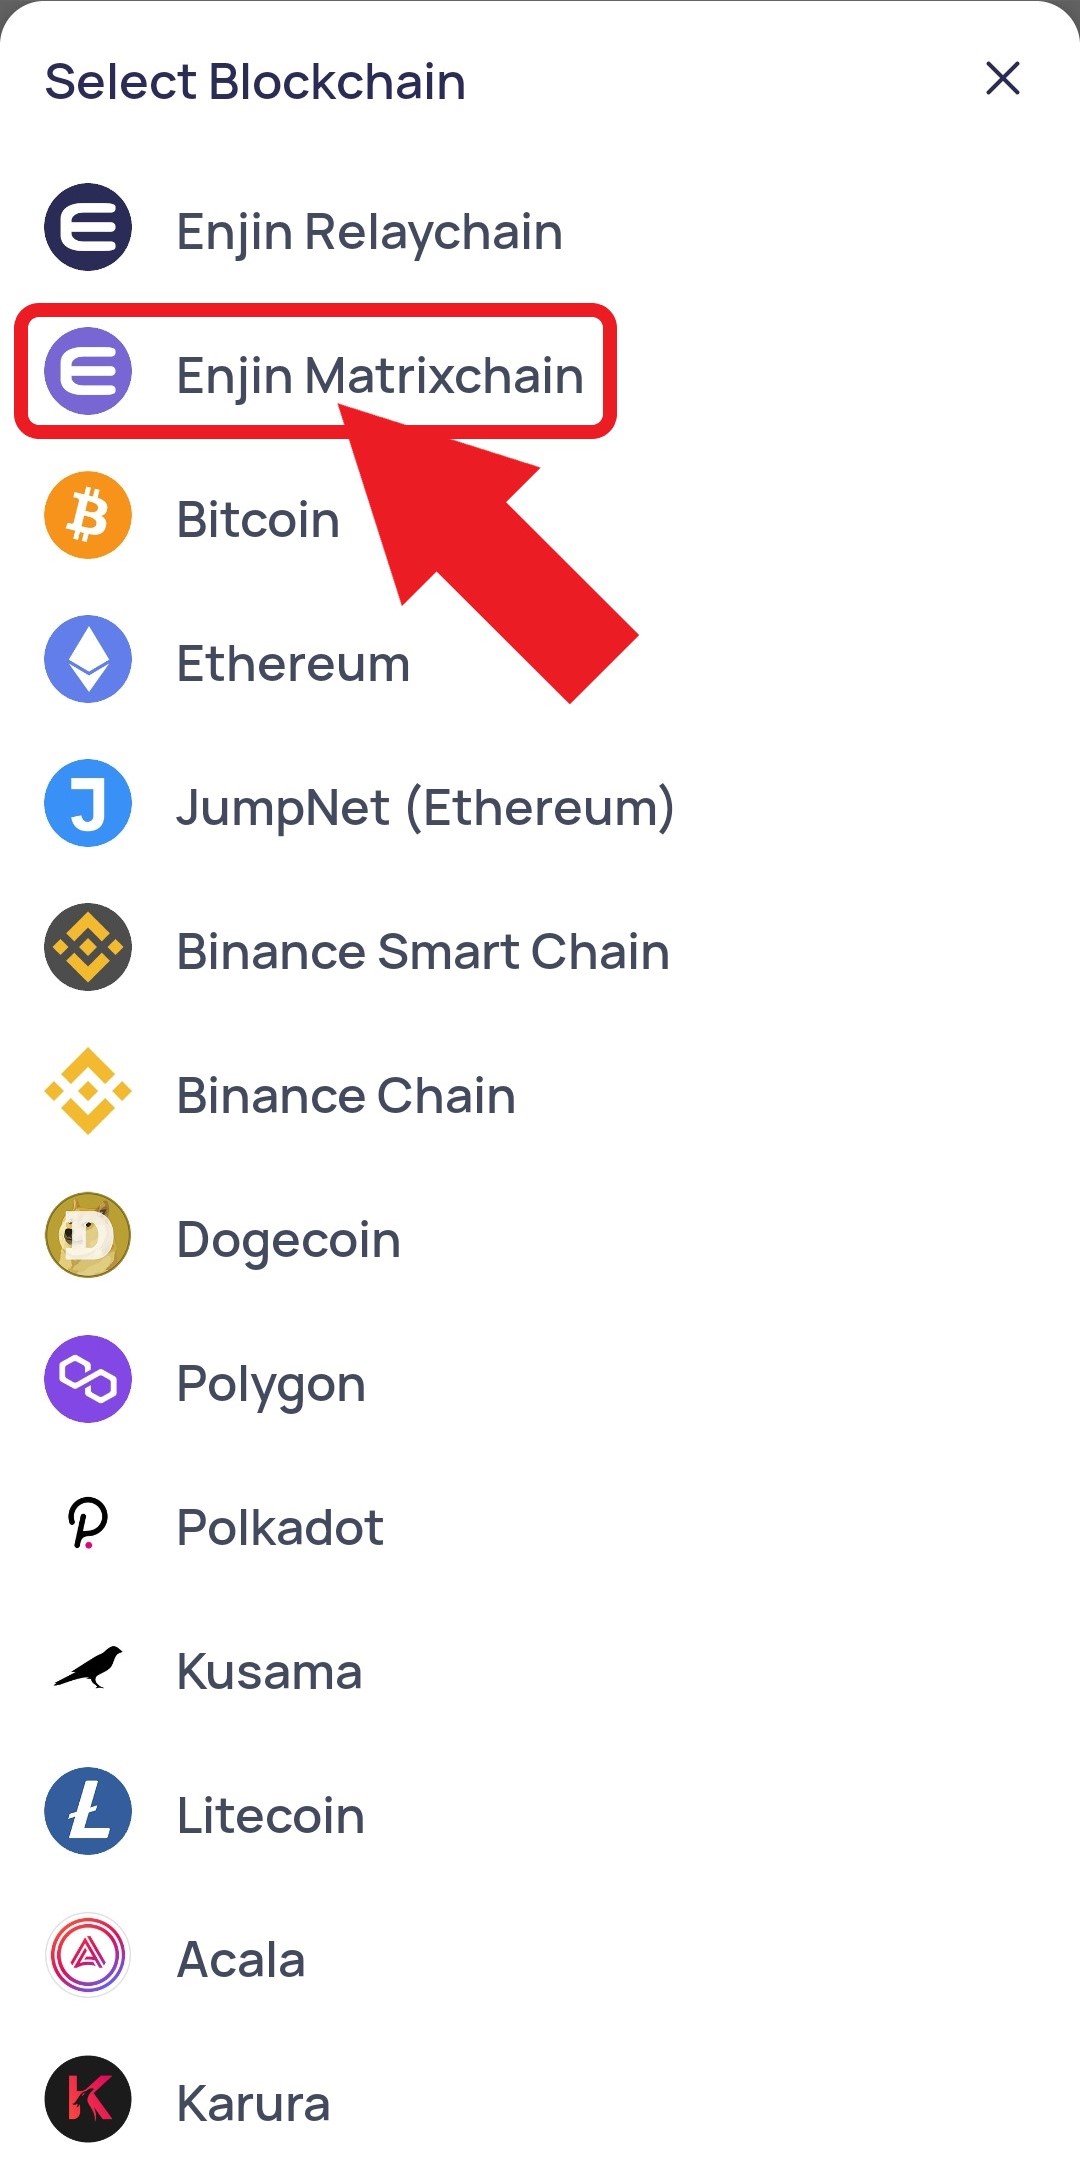Viewport: 1080px width, 2179px height.
Task: Tap the Dogecoin coin icon
Action: coord(88,1235)
